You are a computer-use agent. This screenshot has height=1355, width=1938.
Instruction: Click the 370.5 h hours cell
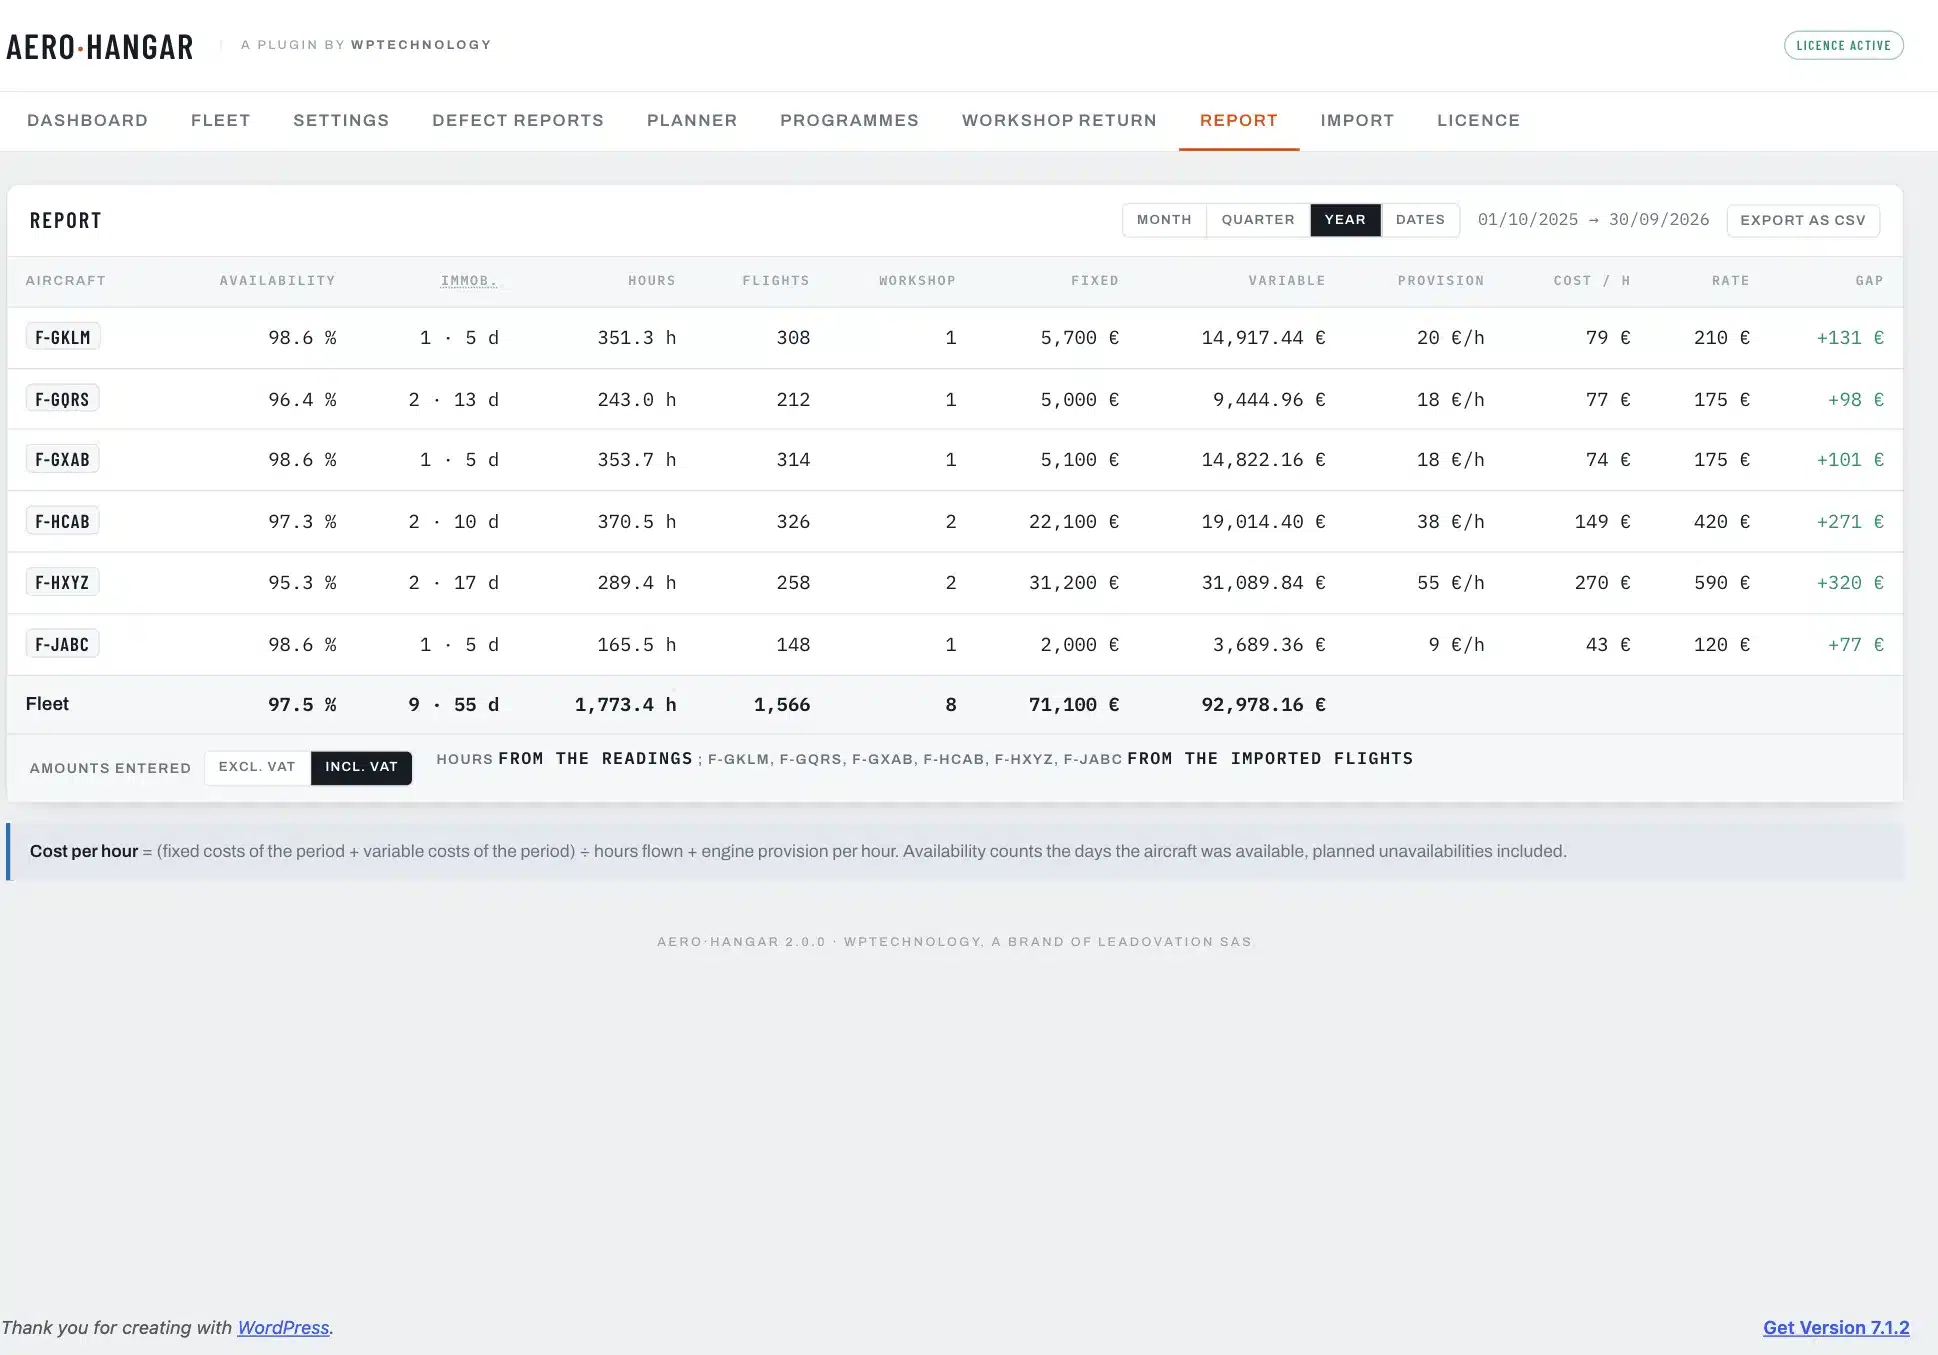[x=636, y=522]
